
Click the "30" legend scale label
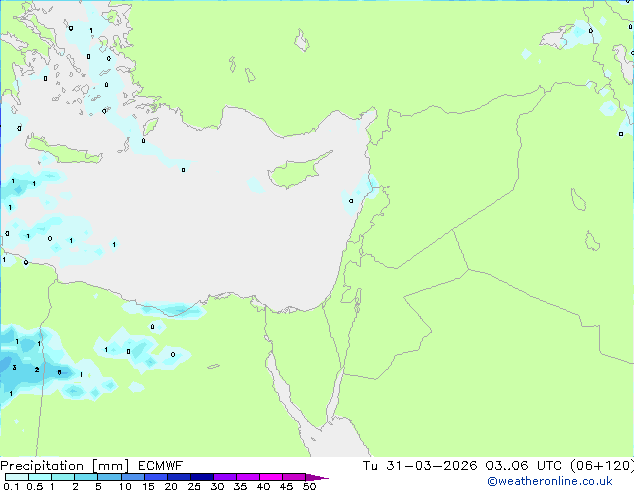(217, 486)
